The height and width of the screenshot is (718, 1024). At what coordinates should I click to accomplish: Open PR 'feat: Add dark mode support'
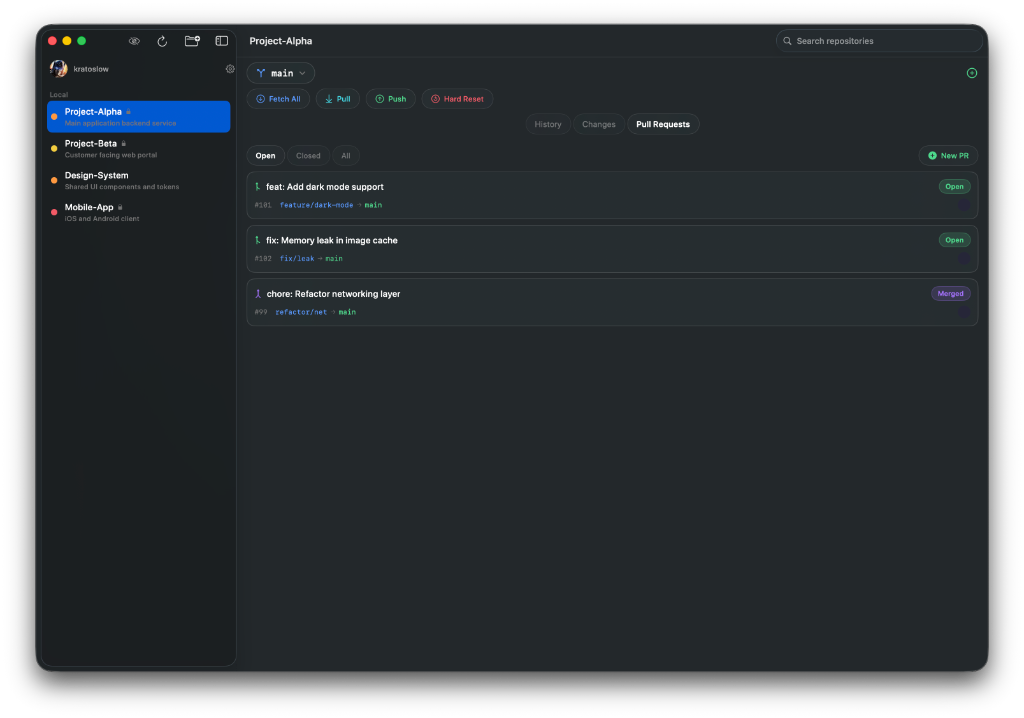[612, 195]
